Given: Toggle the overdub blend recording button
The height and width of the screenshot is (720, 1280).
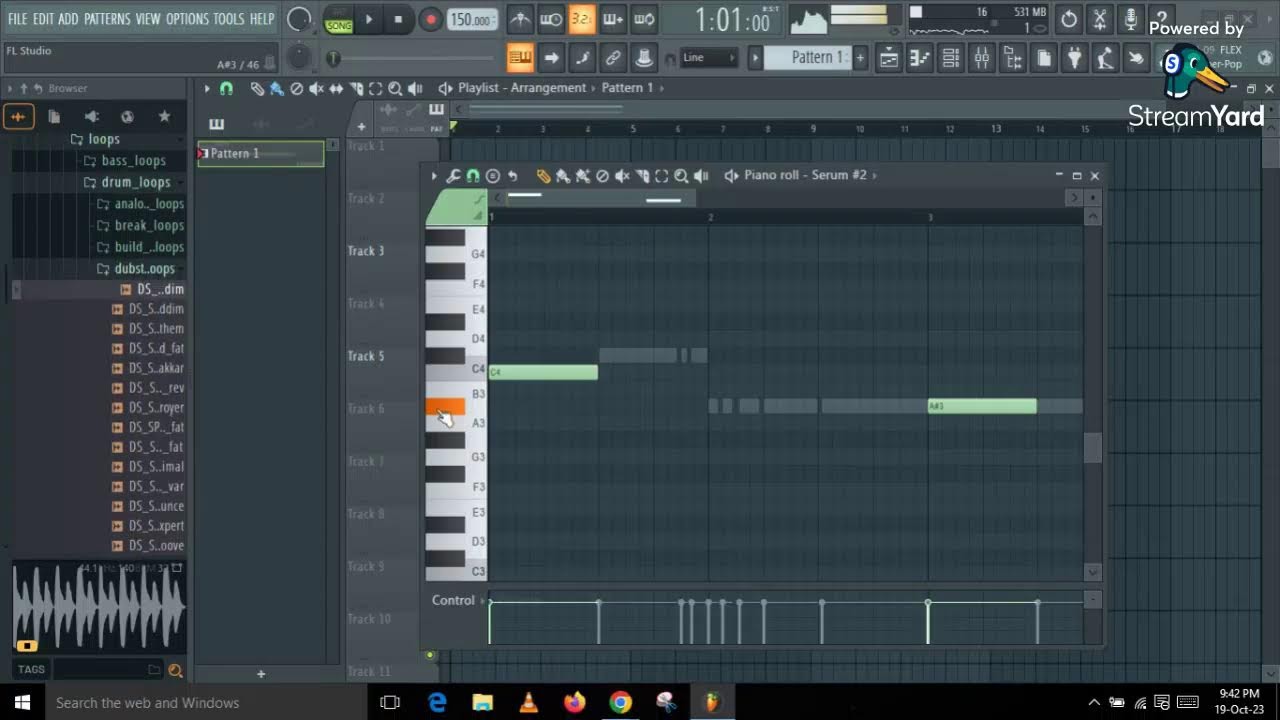Looking at the screenshot, I should pos(613,19).
